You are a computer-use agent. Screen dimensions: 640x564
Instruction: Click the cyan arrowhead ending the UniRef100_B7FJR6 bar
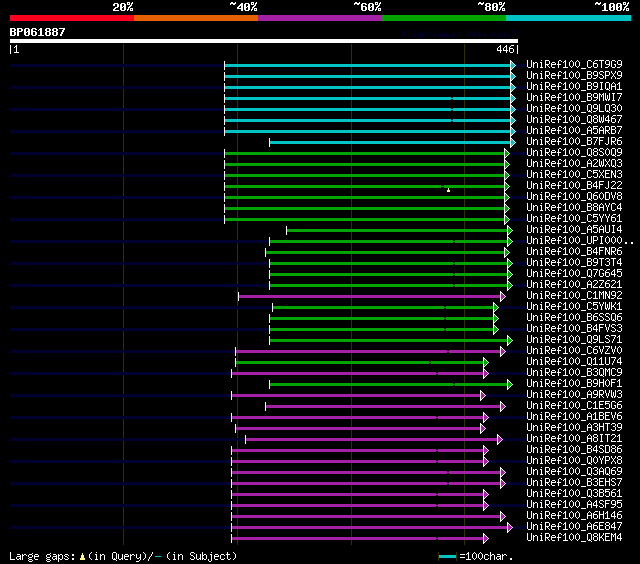[513, 142]
